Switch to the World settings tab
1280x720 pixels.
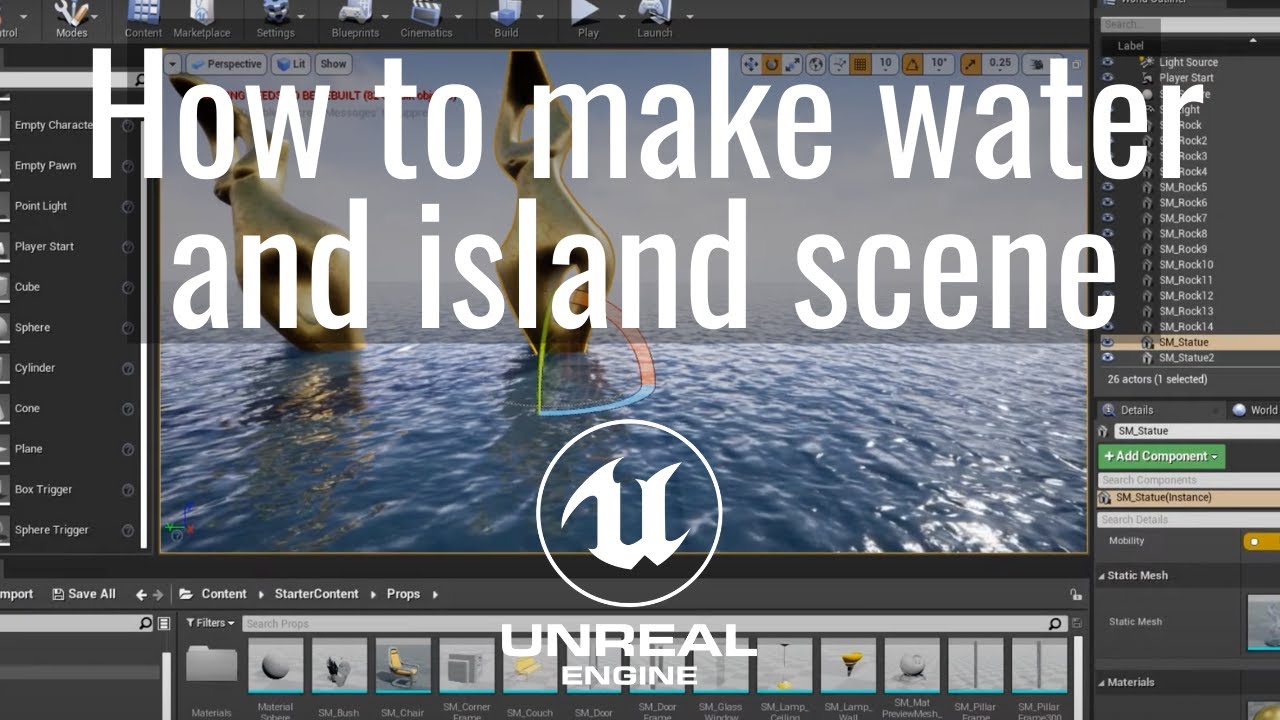coord(1256,410)
